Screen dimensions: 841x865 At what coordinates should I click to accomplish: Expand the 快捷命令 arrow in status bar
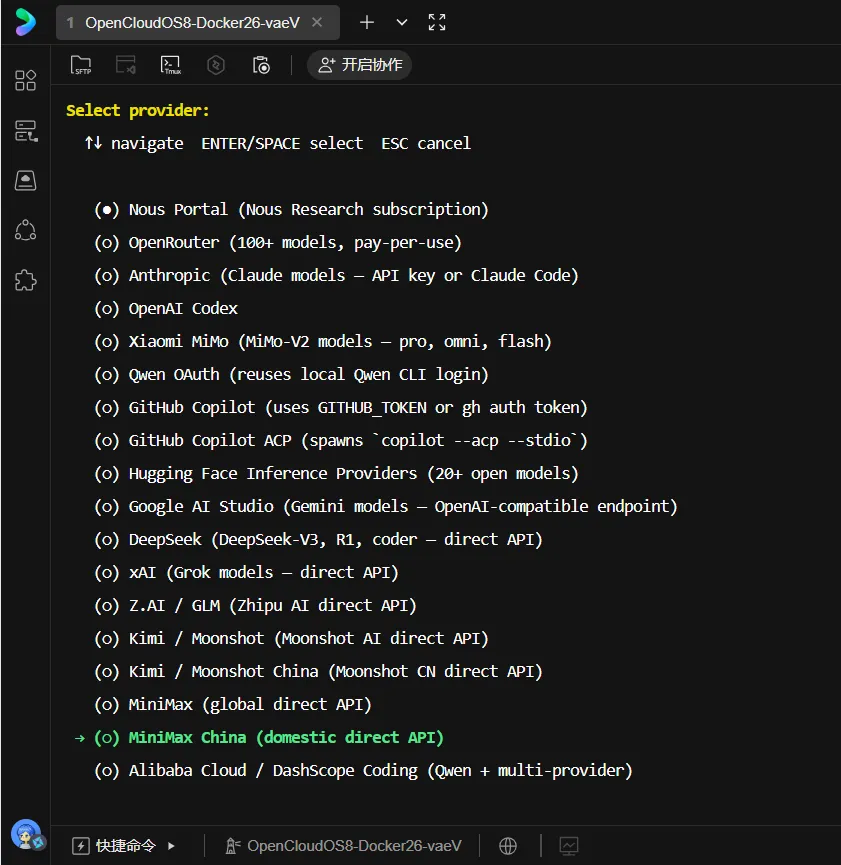pyautogui.click(x=171, y=846)
